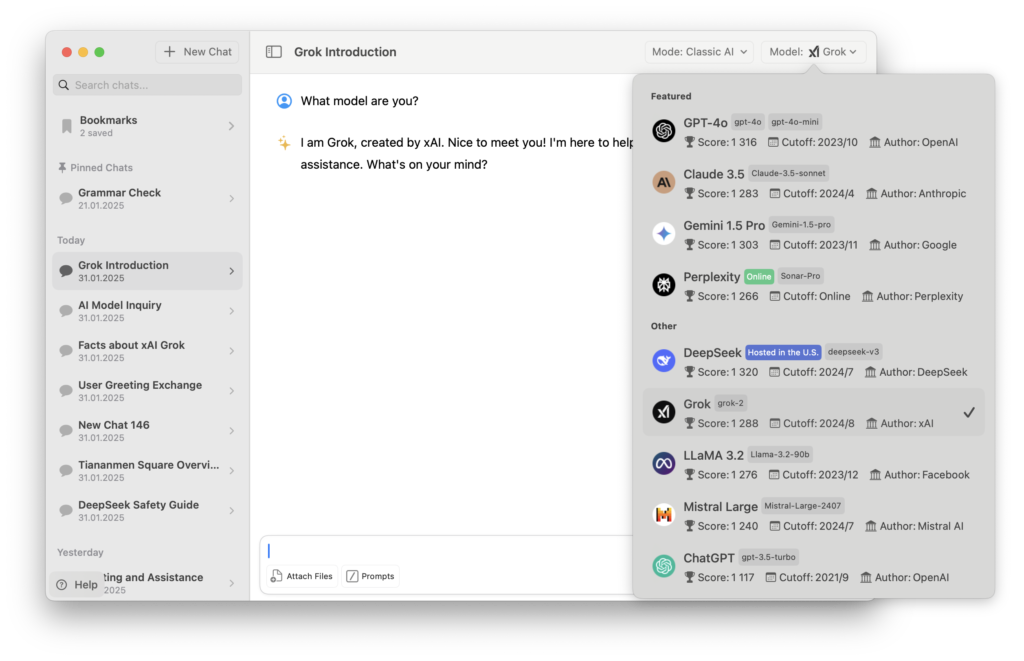The width and height of the screenshot is (1024, 661).
Task: Click the message input box
Action: 447,551
